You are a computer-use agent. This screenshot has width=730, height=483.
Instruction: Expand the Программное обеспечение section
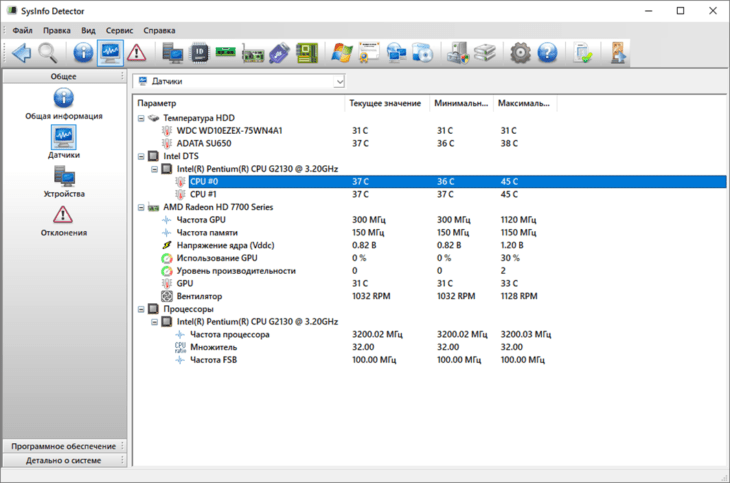(x=64, y=446)
